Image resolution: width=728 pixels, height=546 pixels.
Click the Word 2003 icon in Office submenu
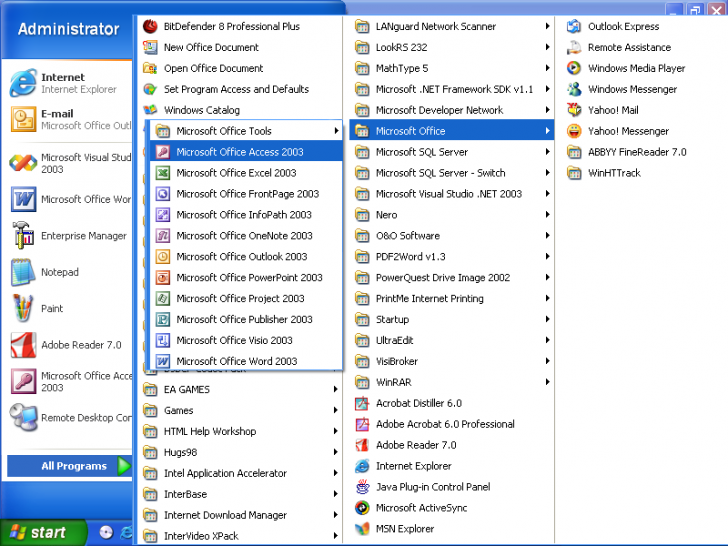click(162, 361)
